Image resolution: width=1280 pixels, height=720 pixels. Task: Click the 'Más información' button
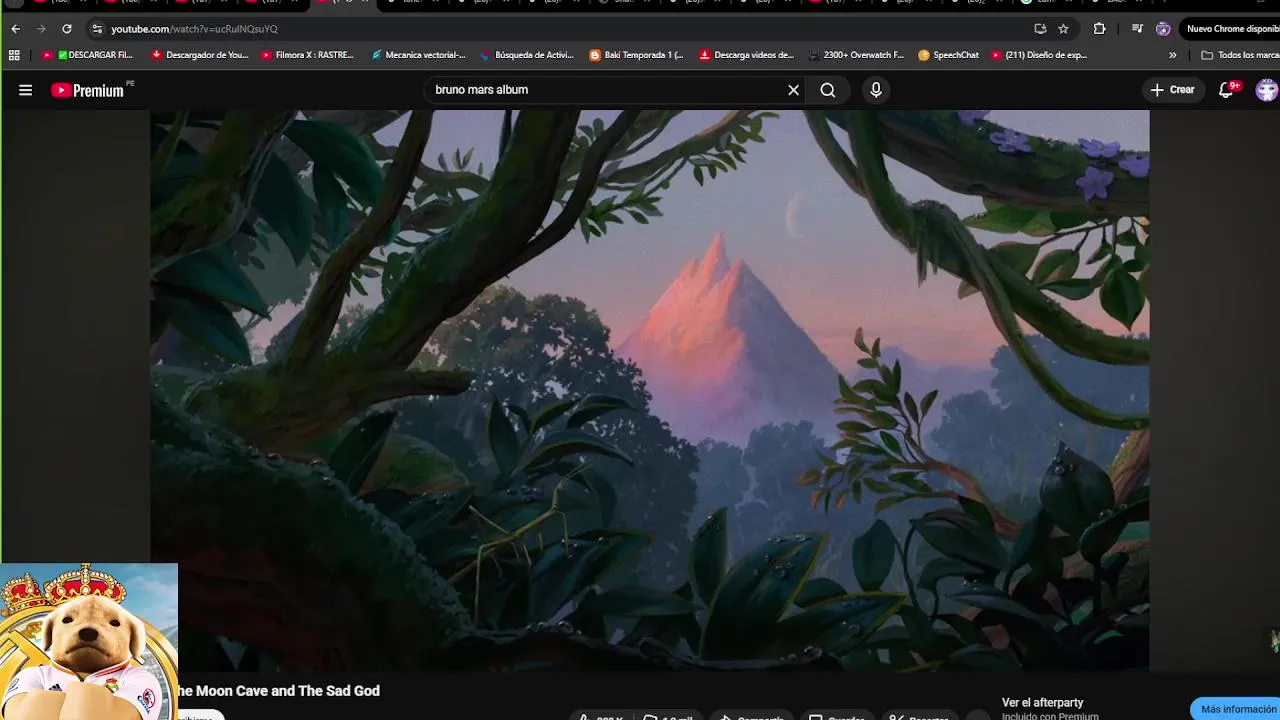point(1236,709)
